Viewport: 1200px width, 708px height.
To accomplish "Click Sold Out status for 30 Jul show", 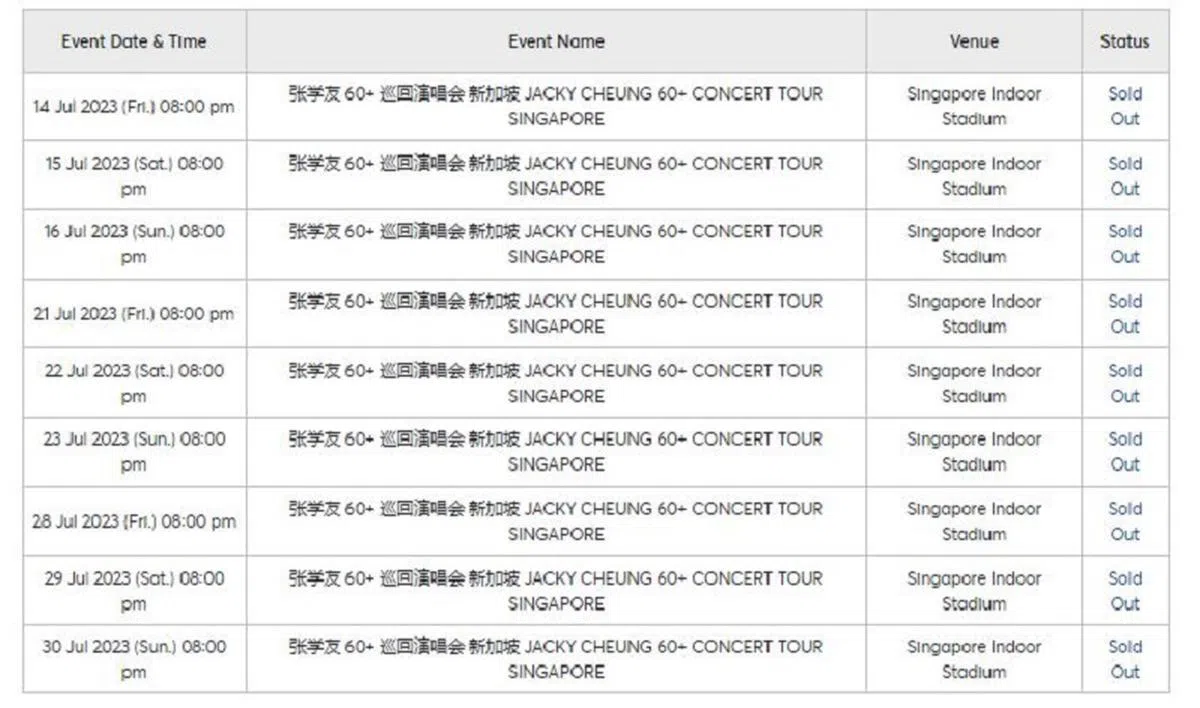I will [x=1125, y=659].
